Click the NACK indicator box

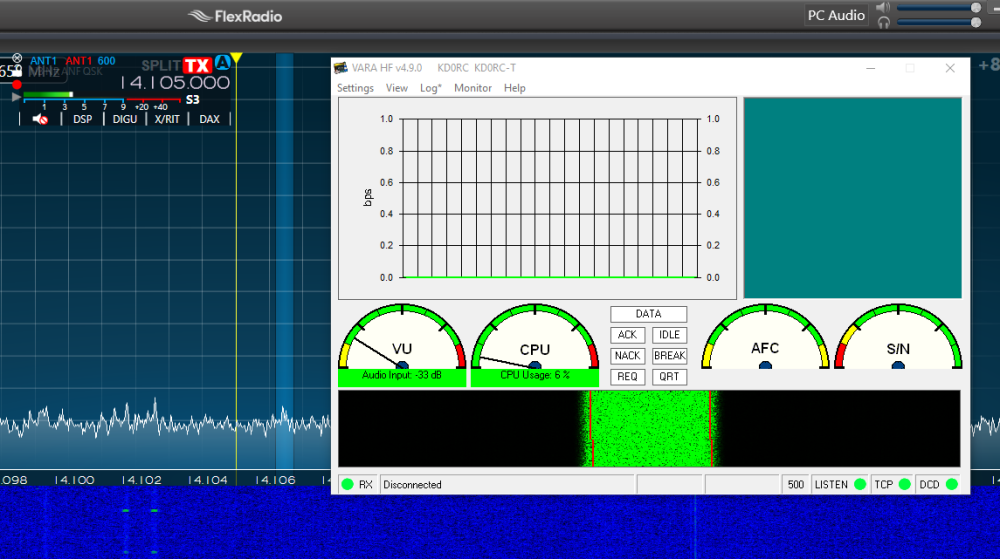[x=628, y=356]
